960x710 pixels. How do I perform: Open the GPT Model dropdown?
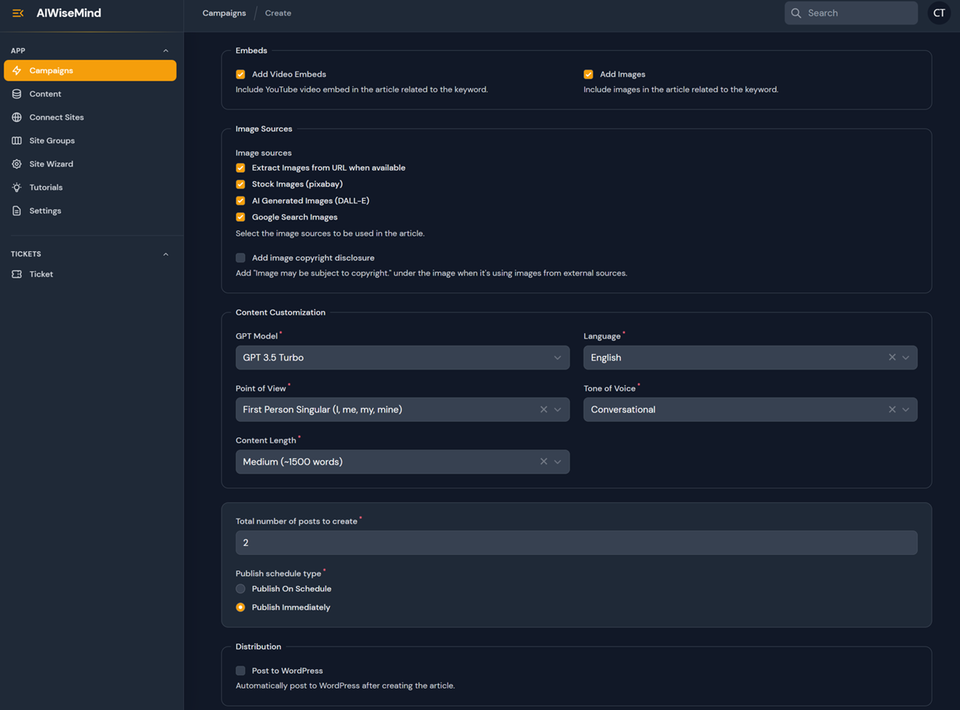402,357
